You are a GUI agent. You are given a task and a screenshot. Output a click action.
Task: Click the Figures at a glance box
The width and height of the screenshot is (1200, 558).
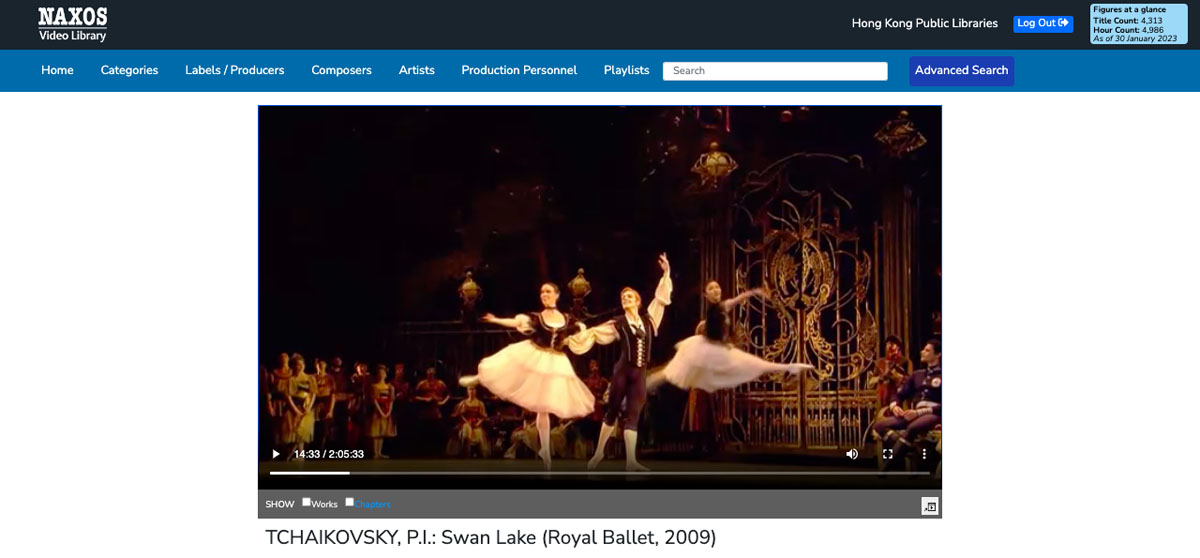pos(1138,24)
